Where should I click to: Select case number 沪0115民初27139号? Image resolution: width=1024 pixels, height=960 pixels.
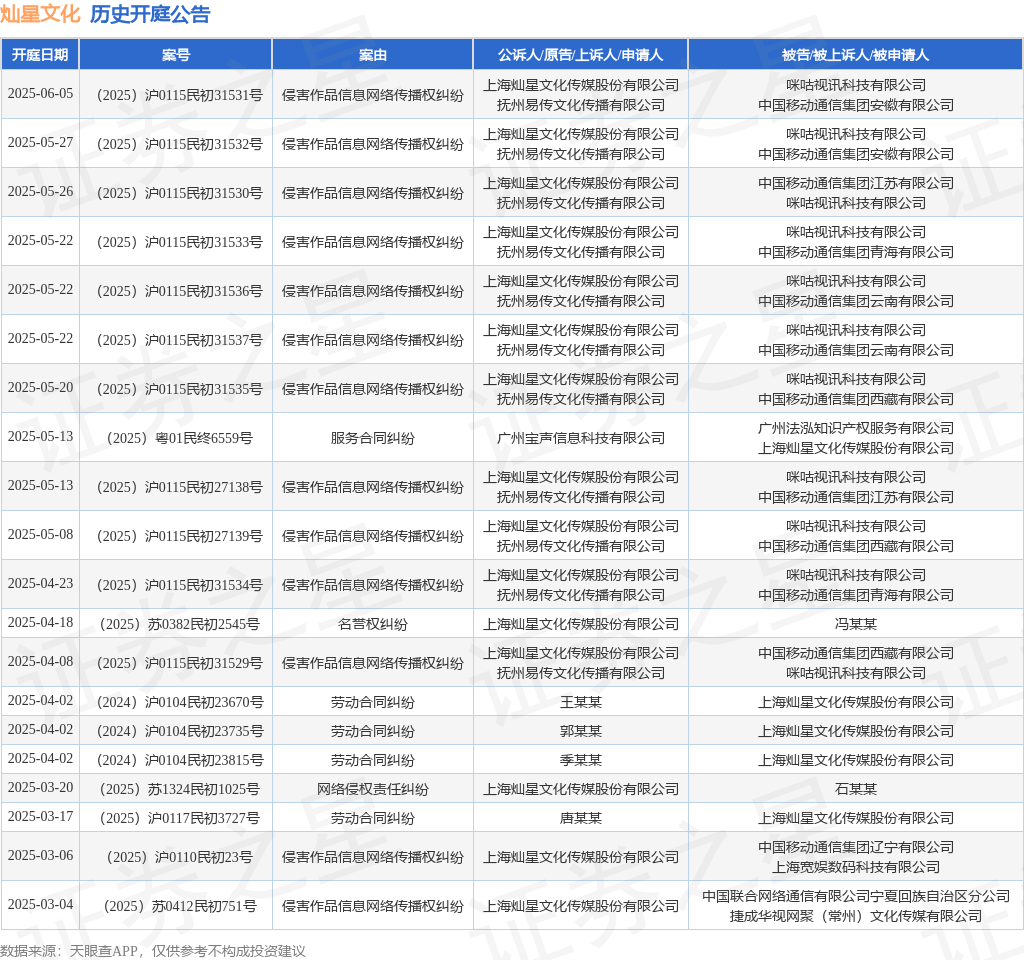(x=180, y=536)
